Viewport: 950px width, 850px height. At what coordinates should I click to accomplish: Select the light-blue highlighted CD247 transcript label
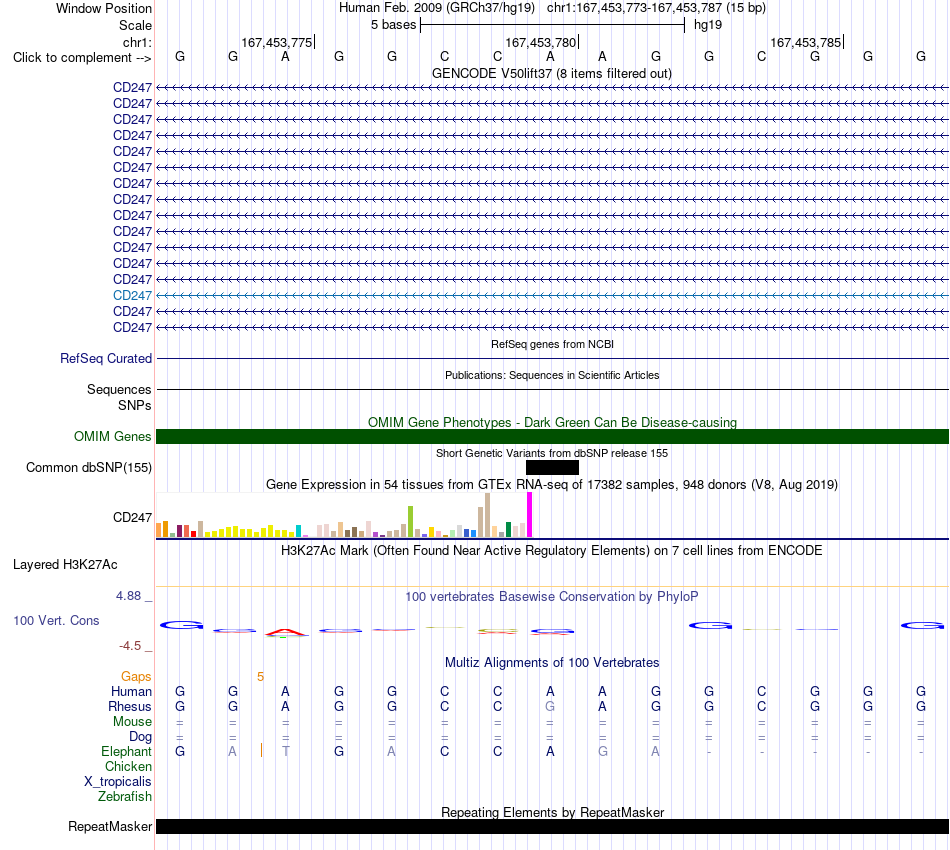[x=132, y=296]
